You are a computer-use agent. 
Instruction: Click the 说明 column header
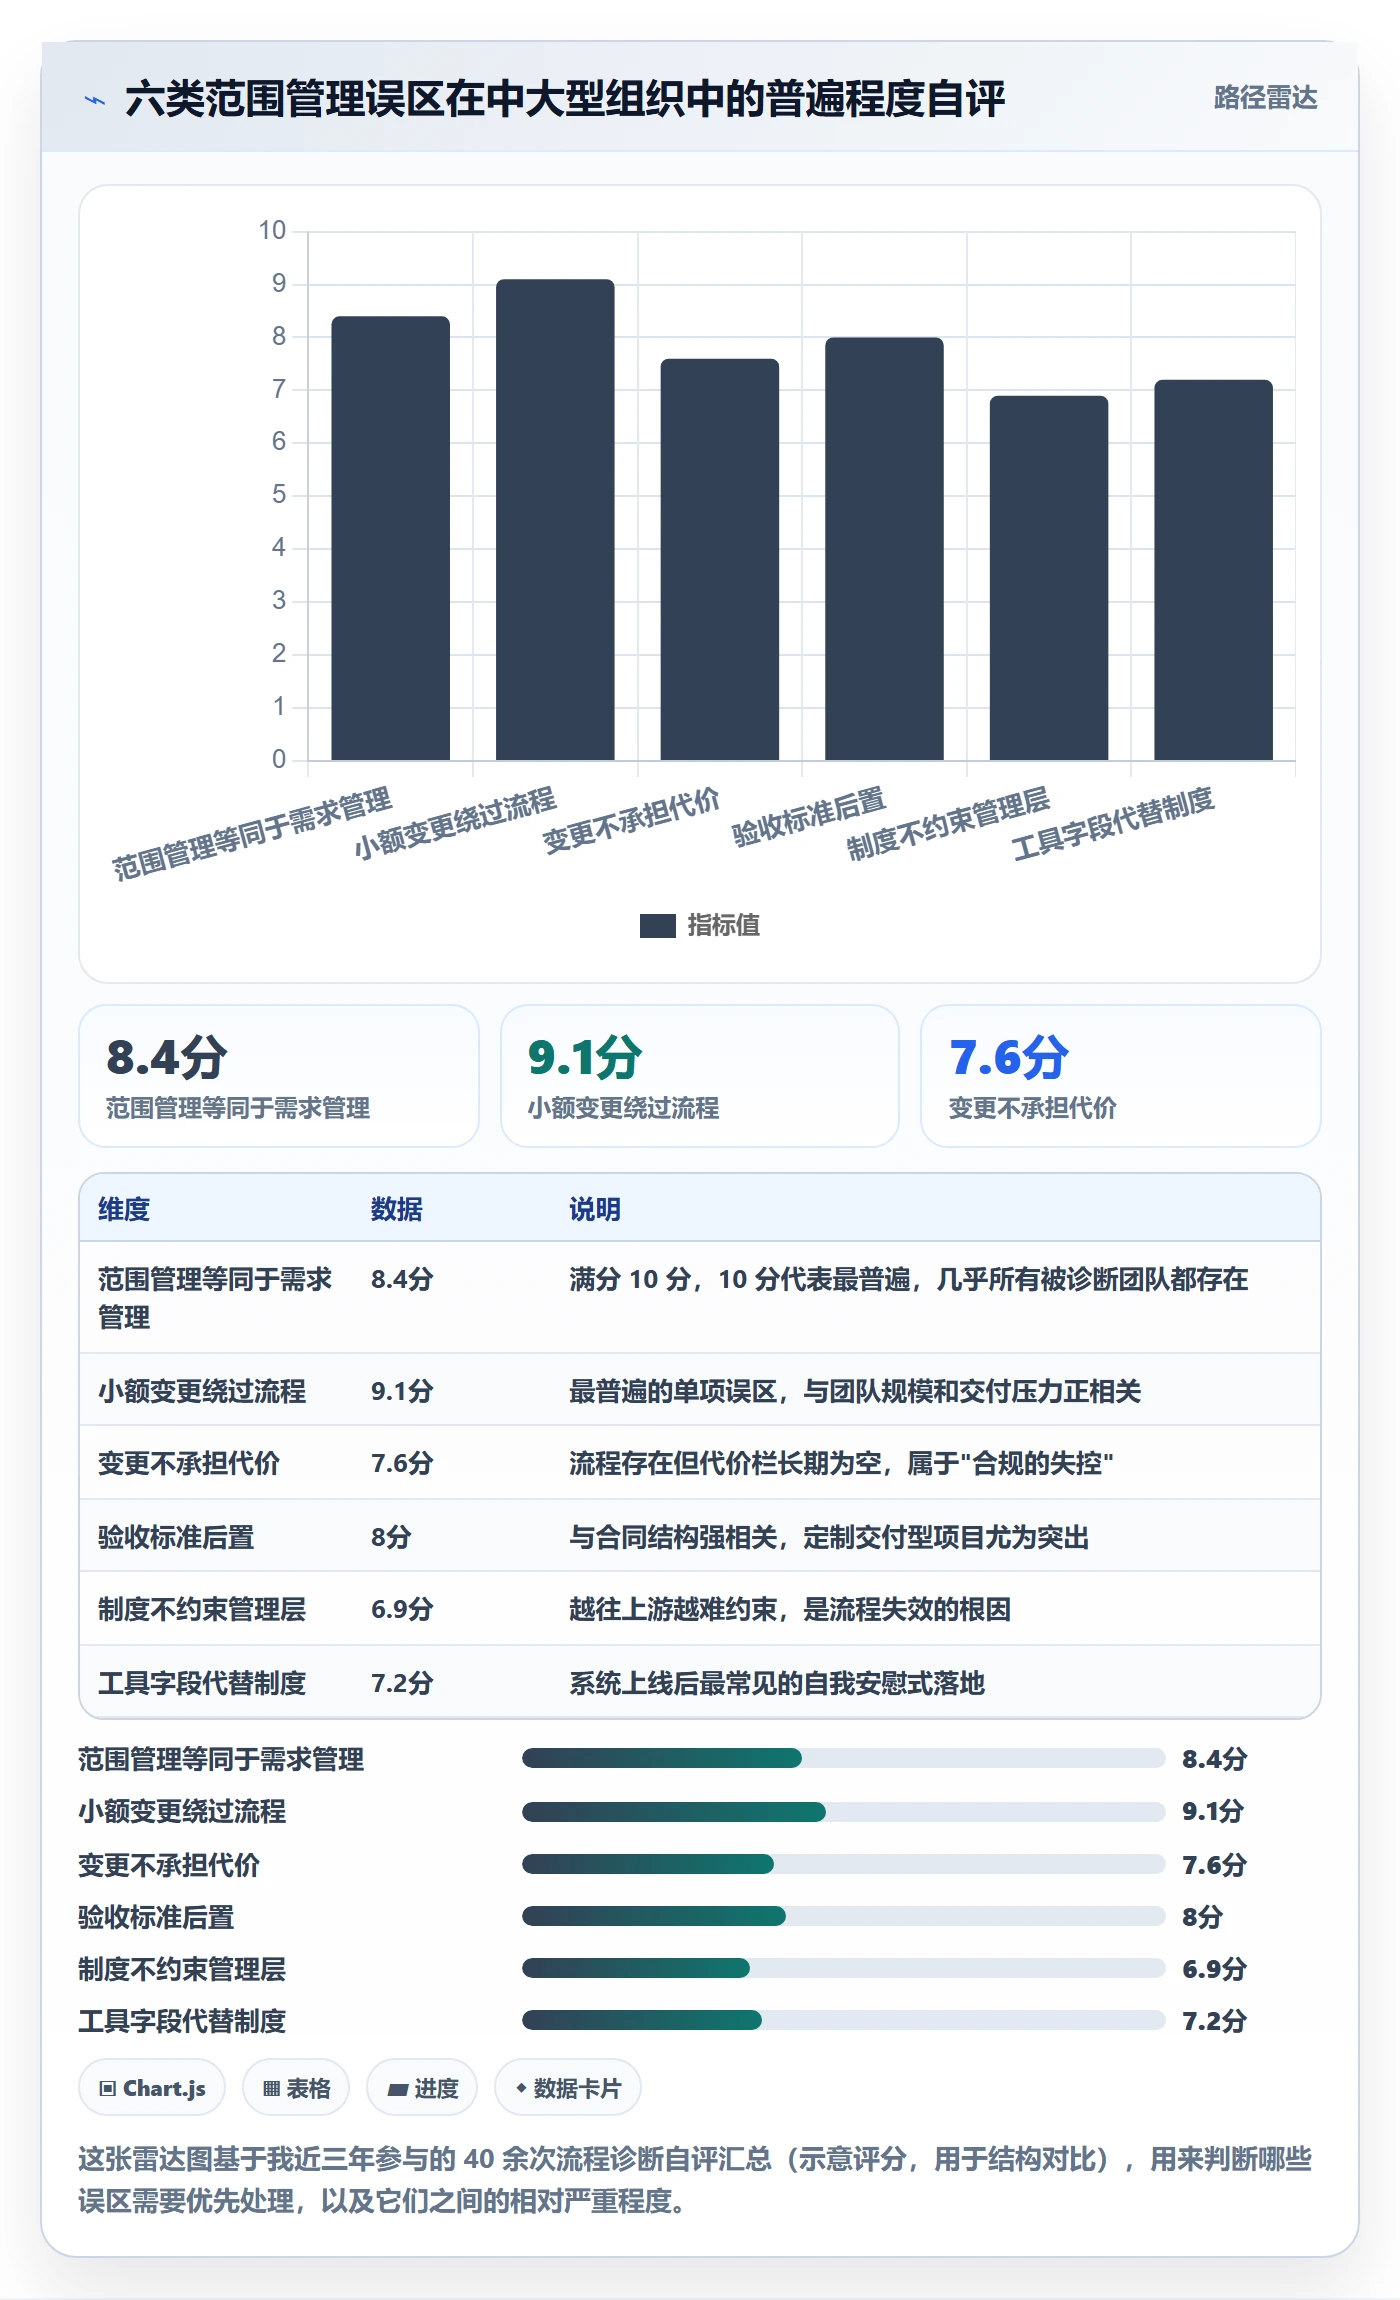pyautogui.click(x=595, y=1209)
